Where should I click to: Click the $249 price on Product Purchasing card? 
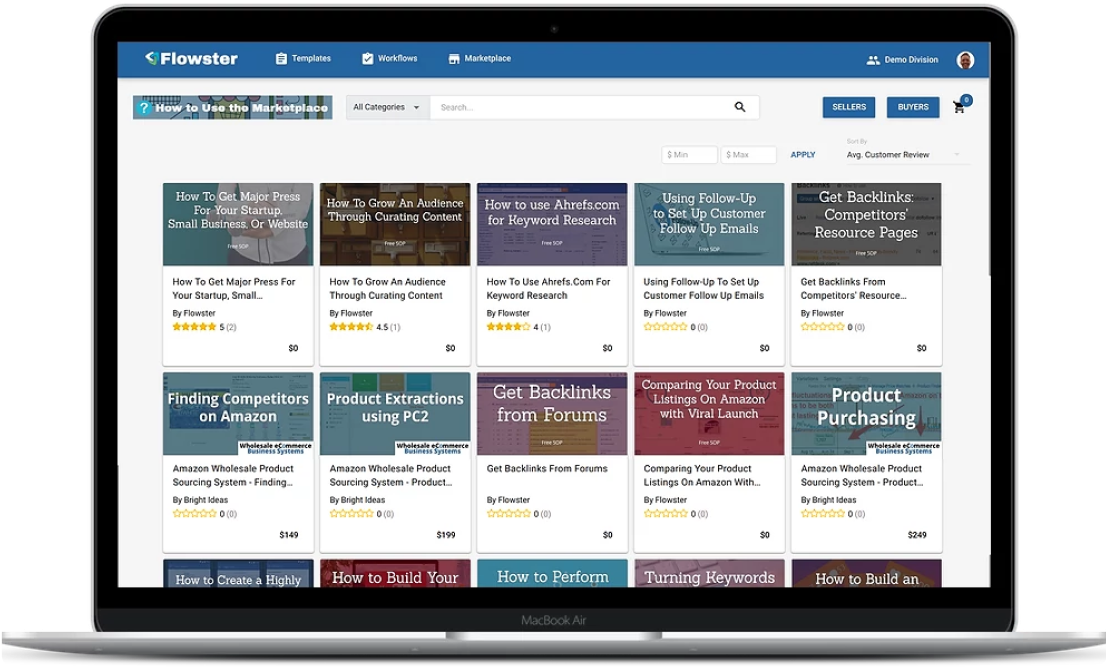tap(917, 535)
